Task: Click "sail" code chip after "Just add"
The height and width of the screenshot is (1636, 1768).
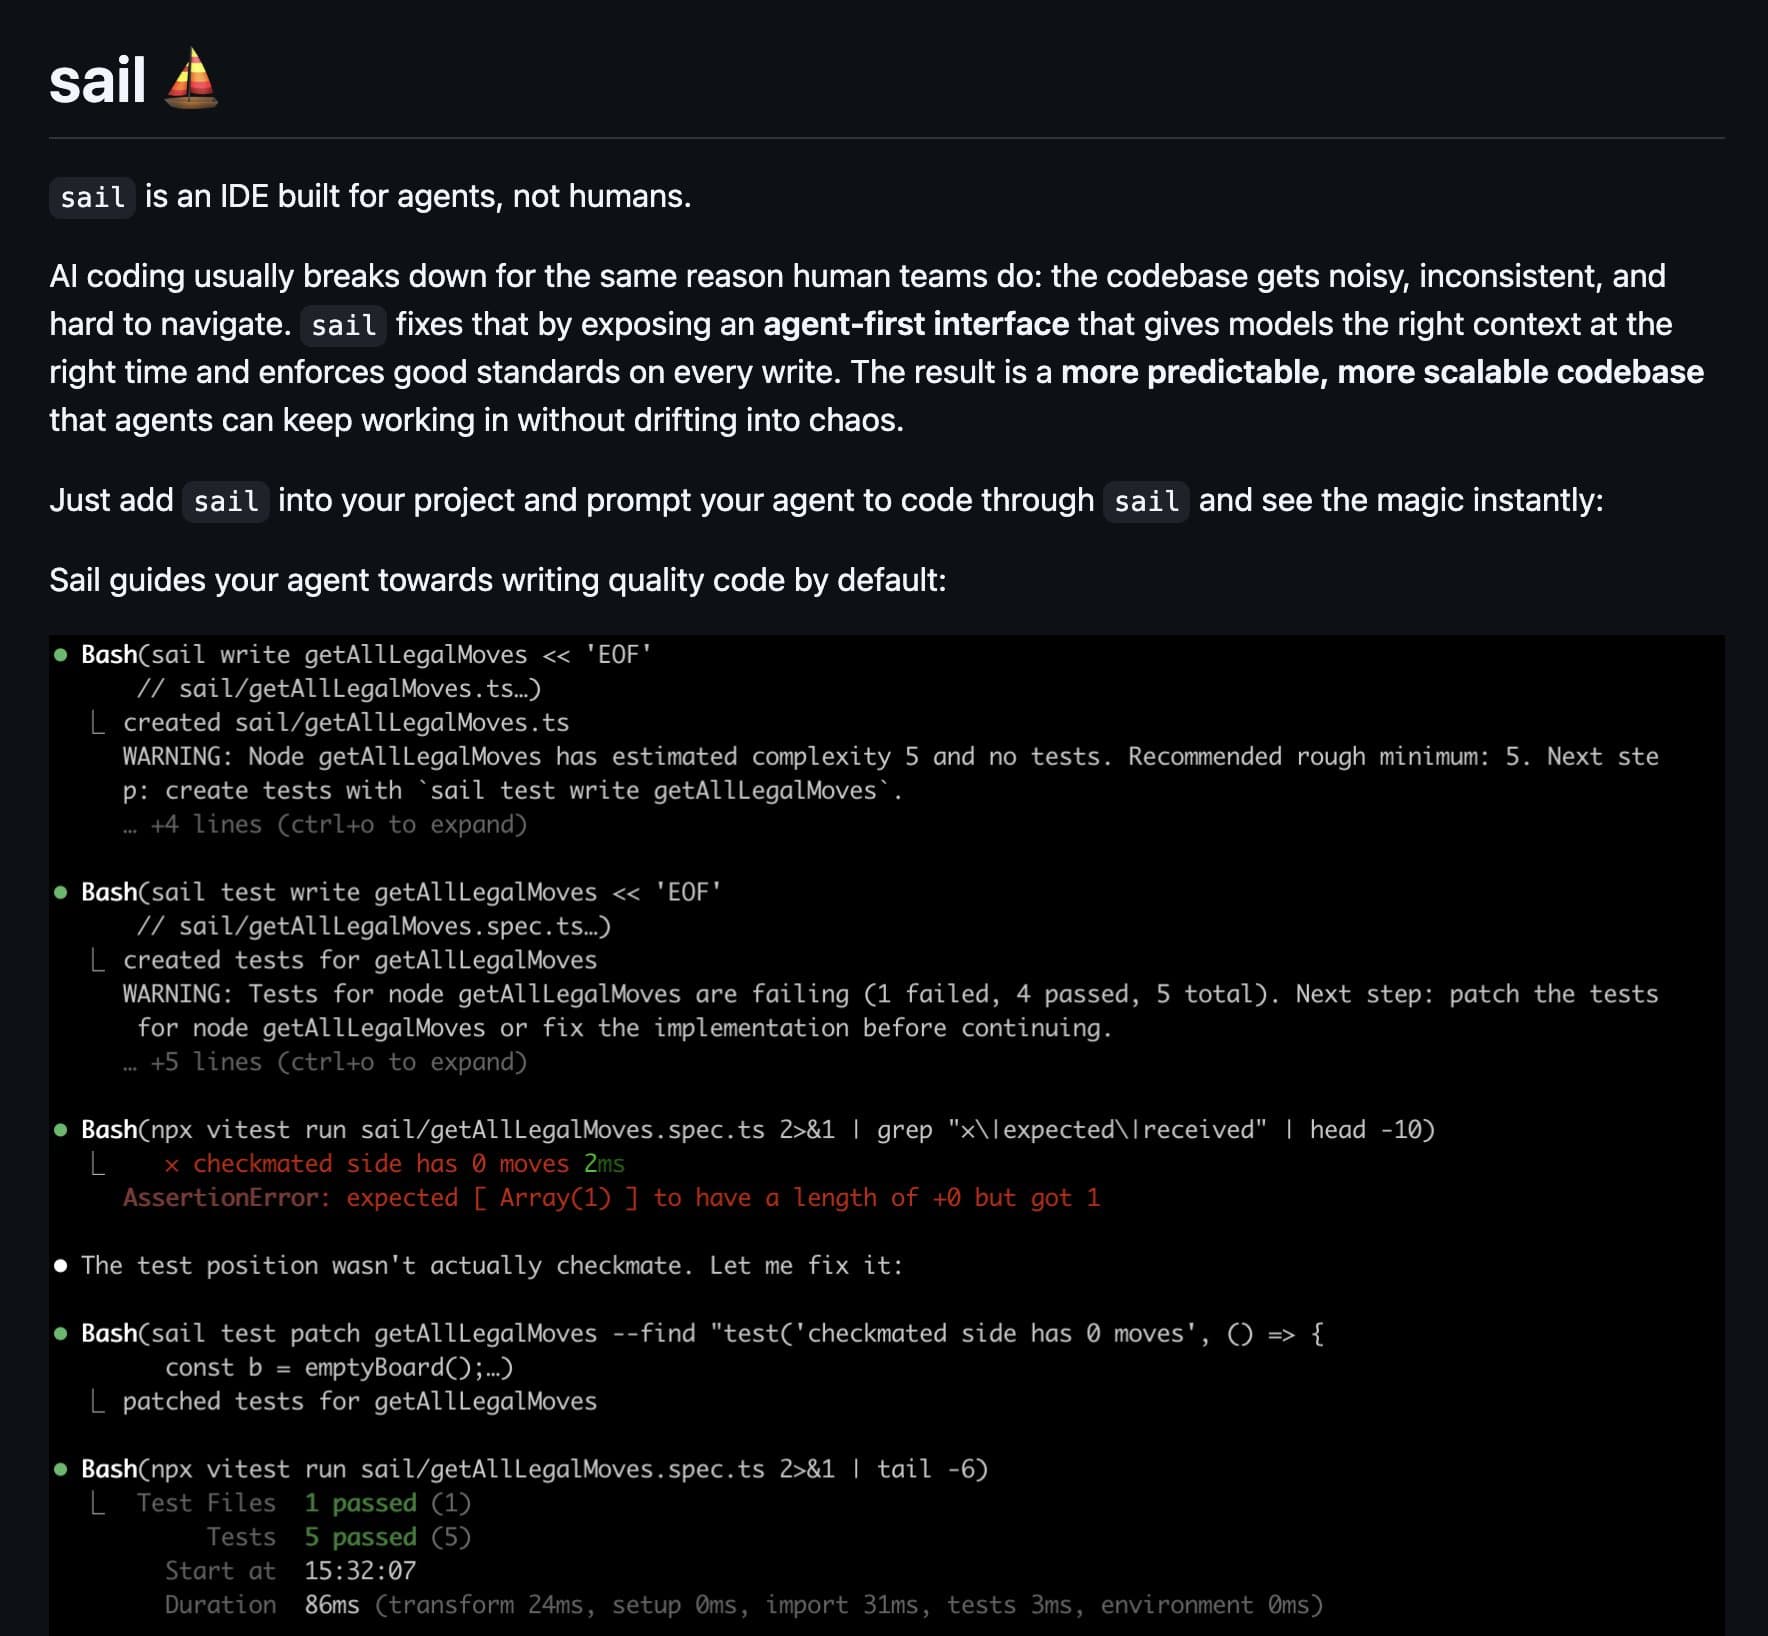Action: [225, 501]
